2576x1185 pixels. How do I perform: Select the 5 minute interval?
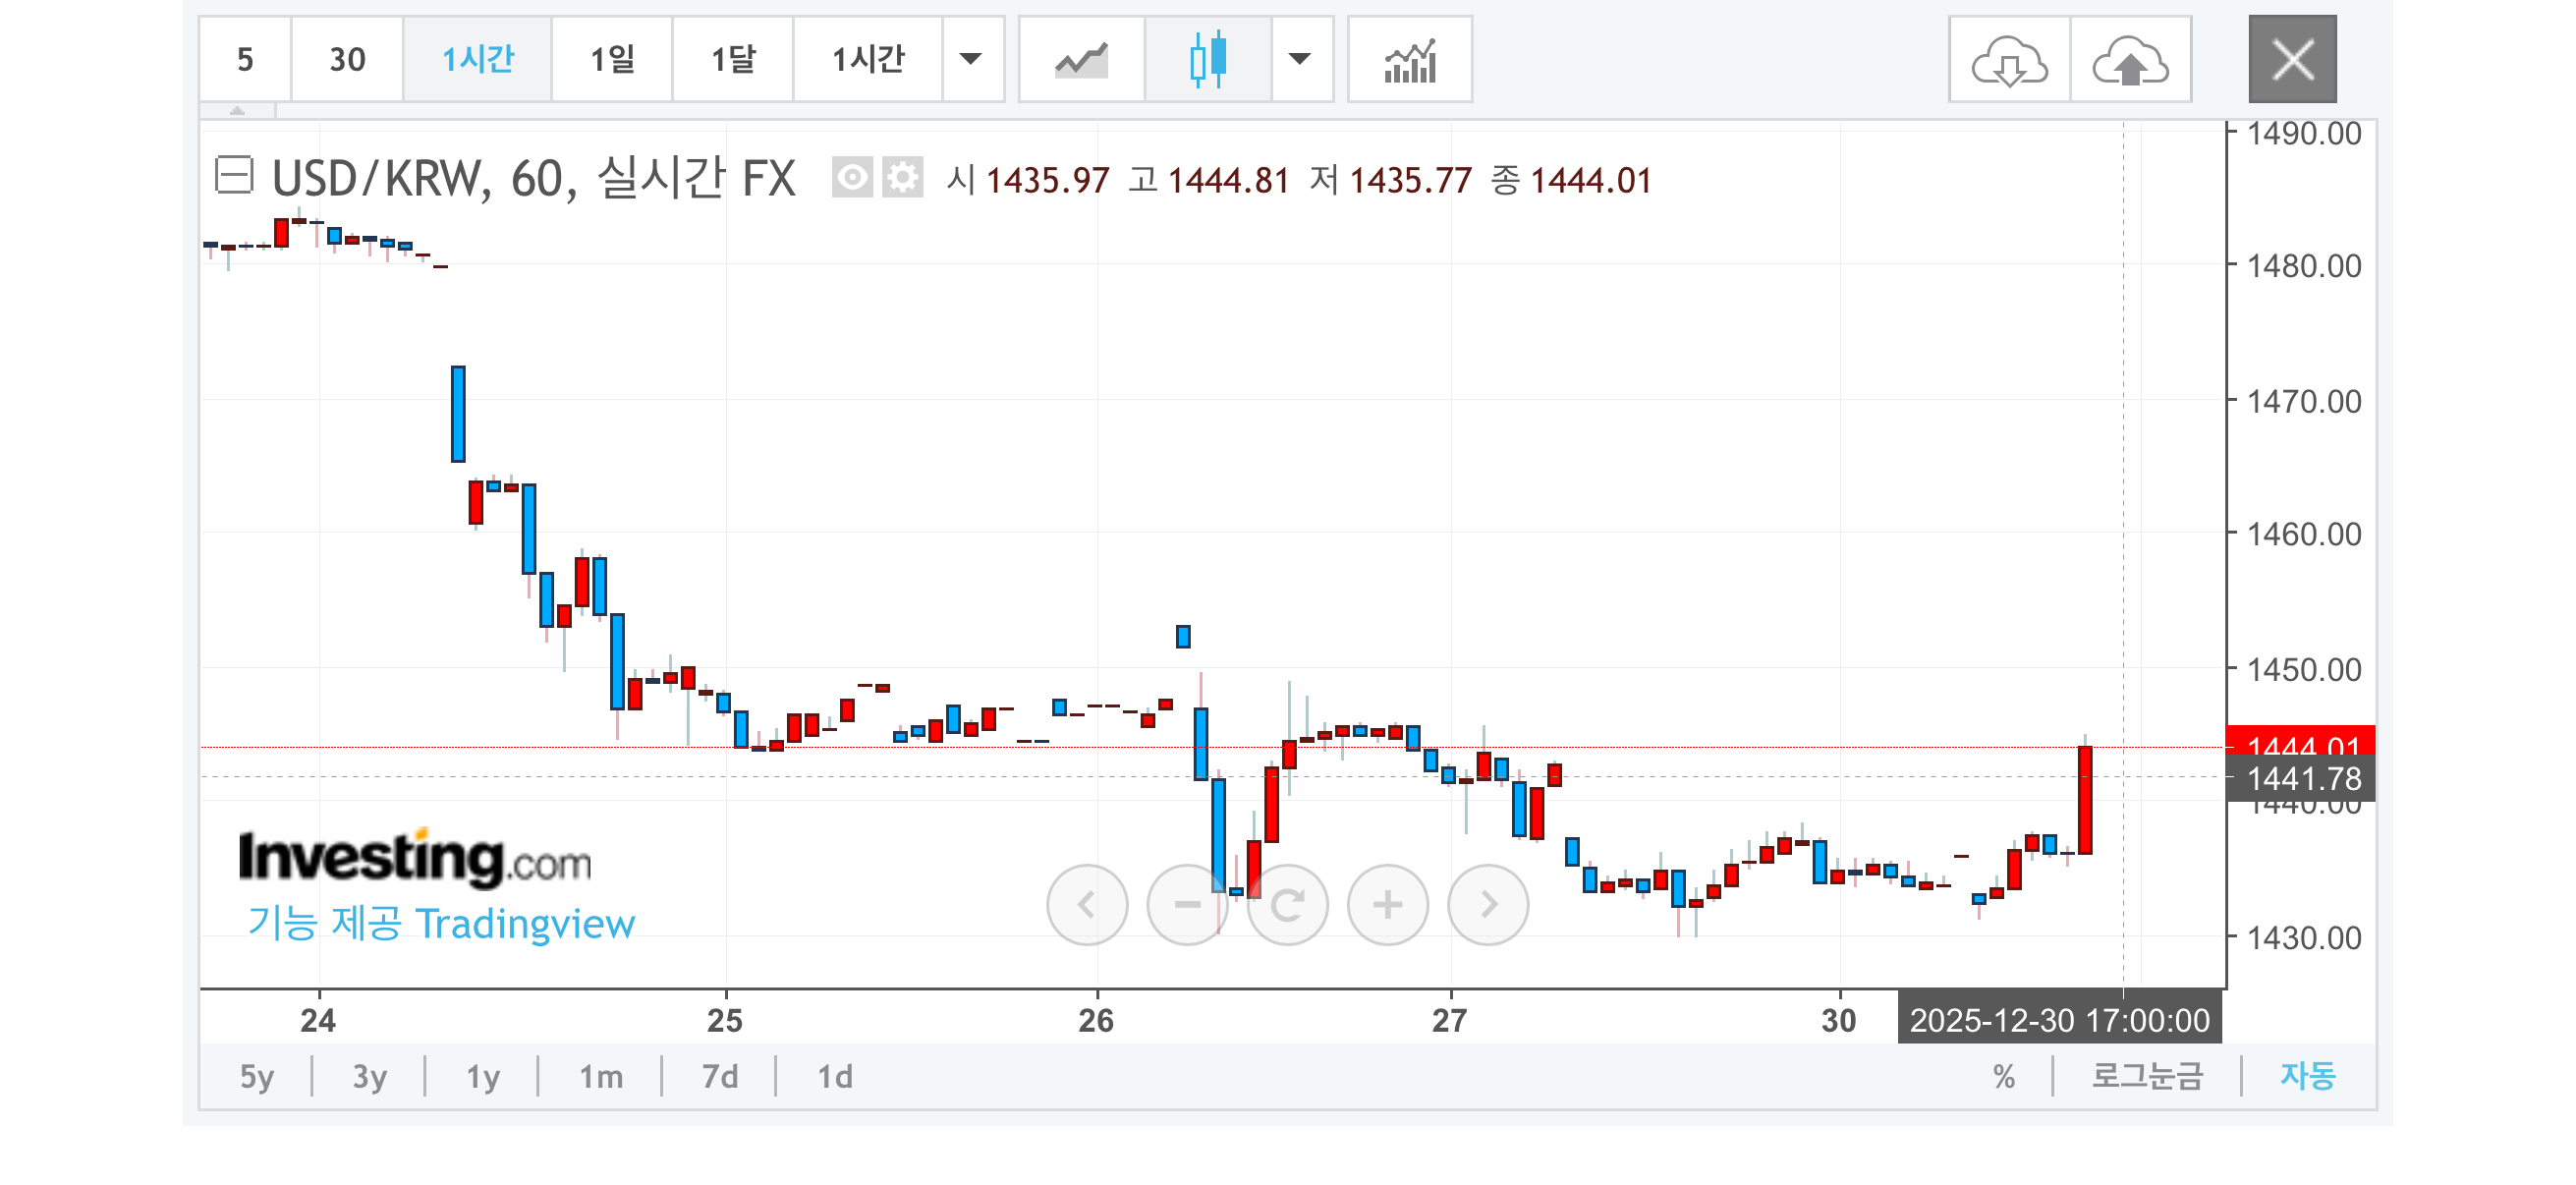coord(245,59)
